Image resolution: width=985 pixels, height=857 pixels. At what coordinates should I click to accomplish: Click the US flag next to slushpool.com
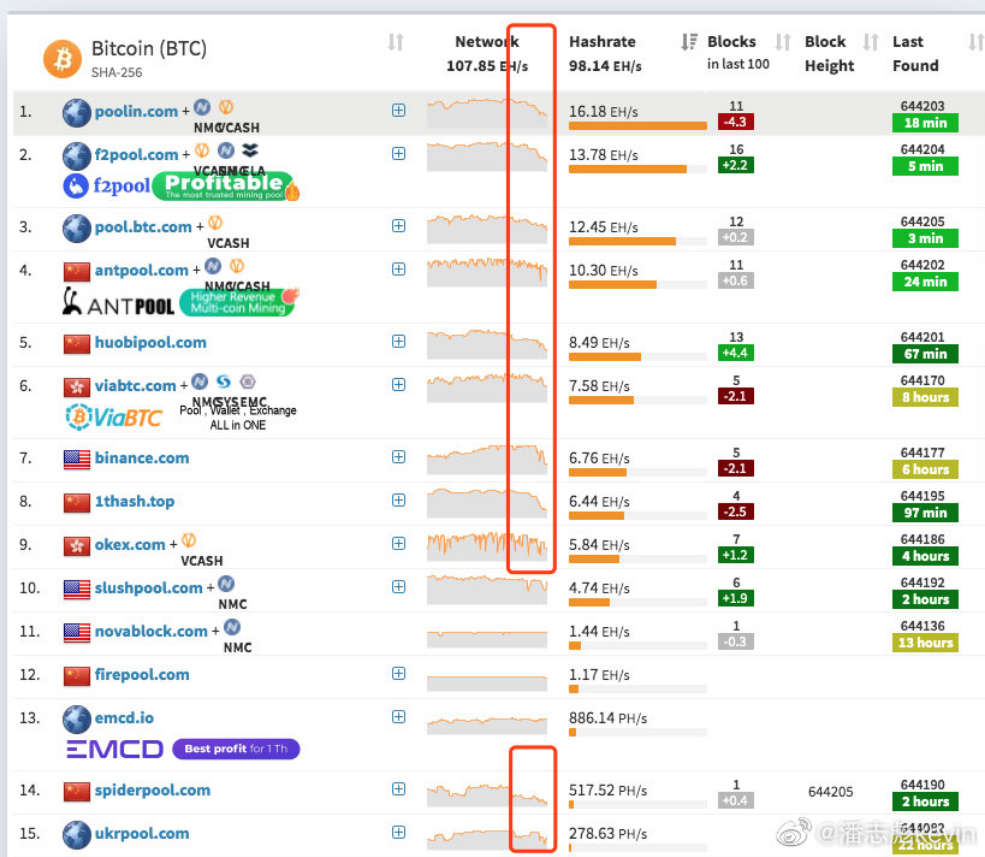[77, 589]
